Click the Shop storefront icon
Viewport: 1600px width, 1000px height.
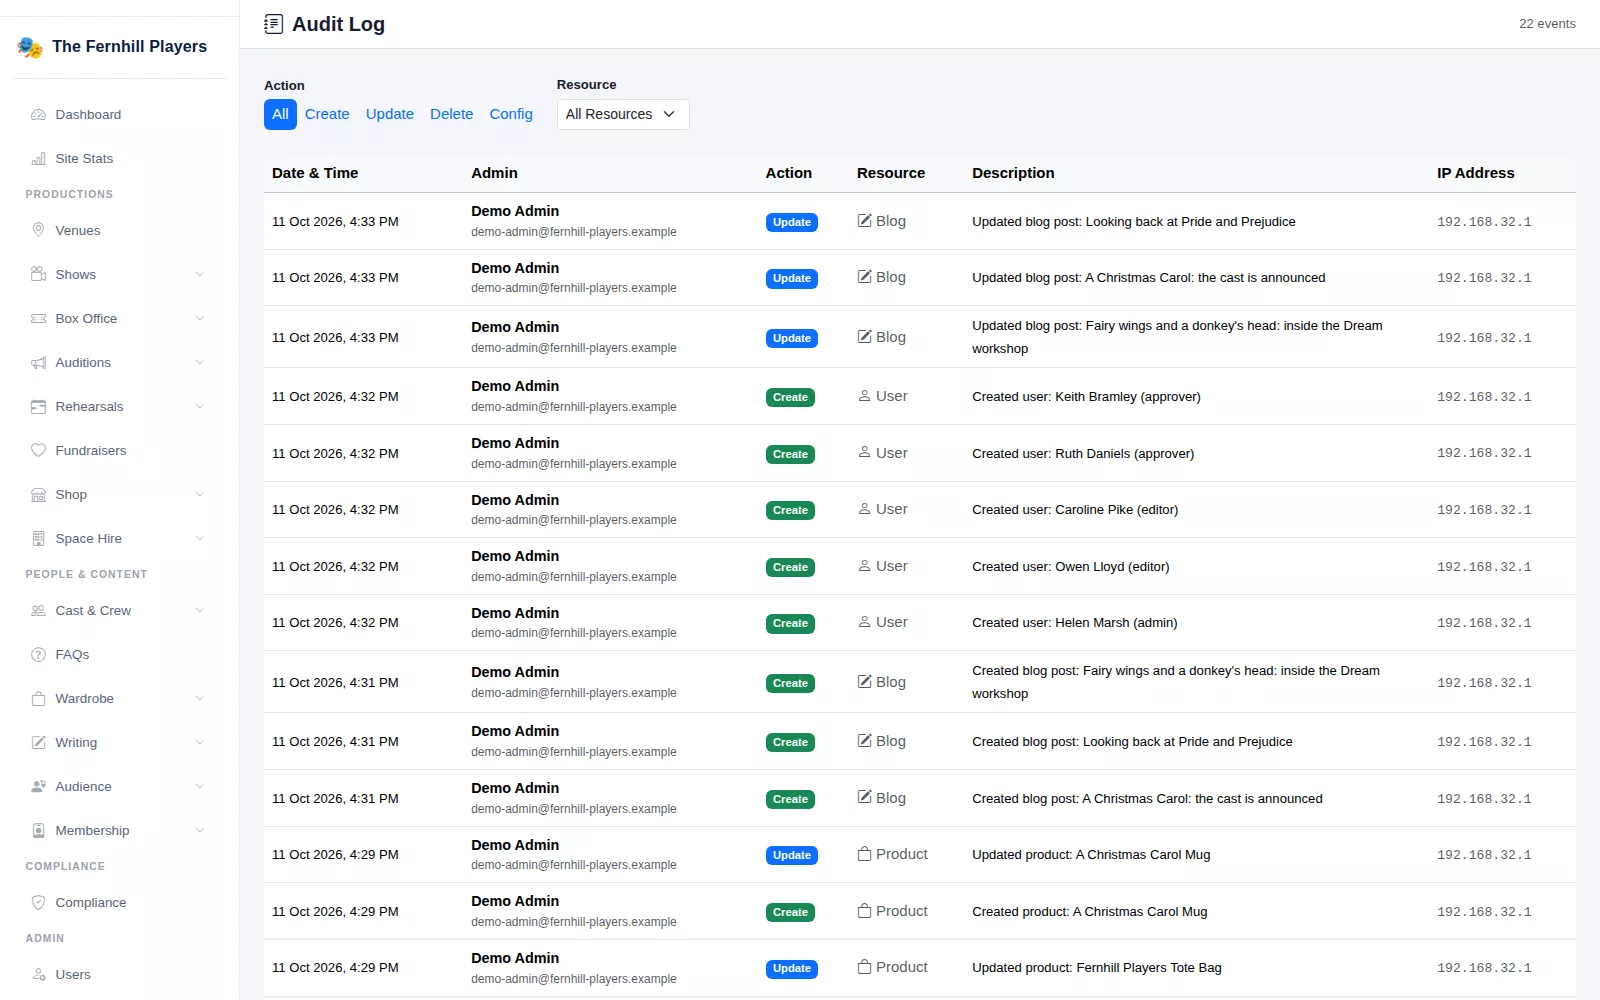(38, 495)
